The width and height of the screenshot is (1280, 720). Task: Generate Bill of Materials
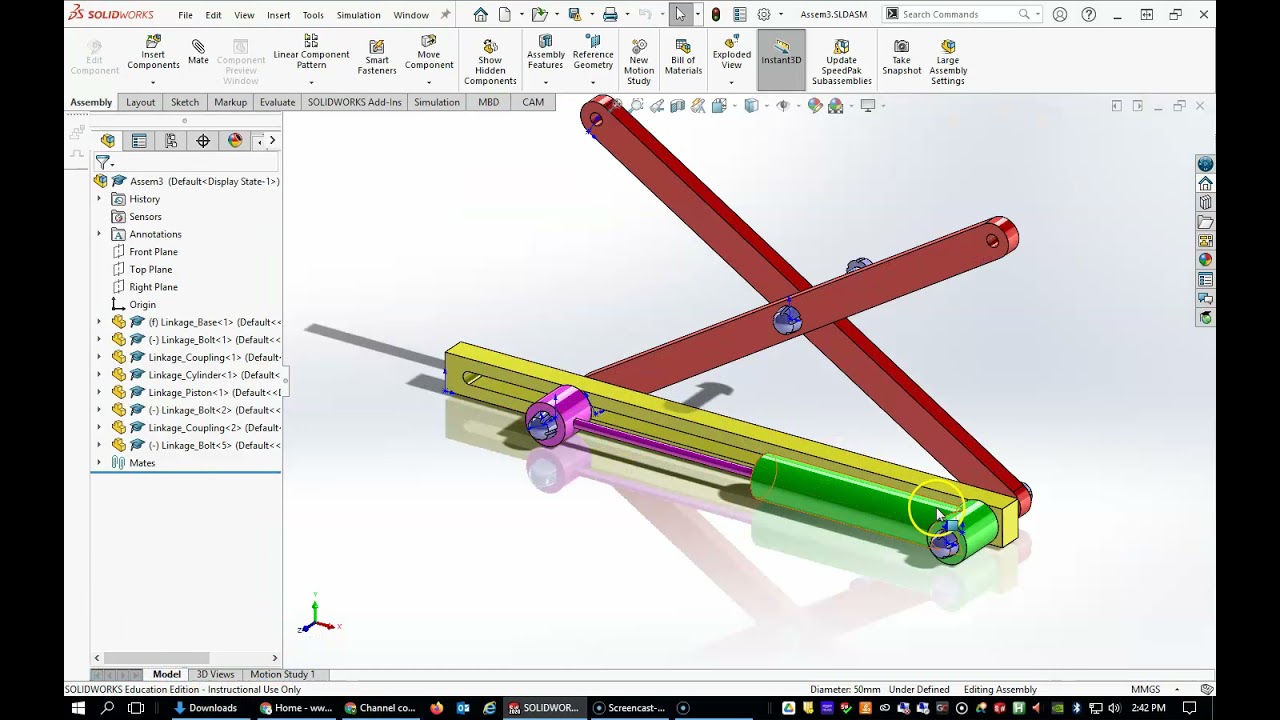(x=683, y=58)
